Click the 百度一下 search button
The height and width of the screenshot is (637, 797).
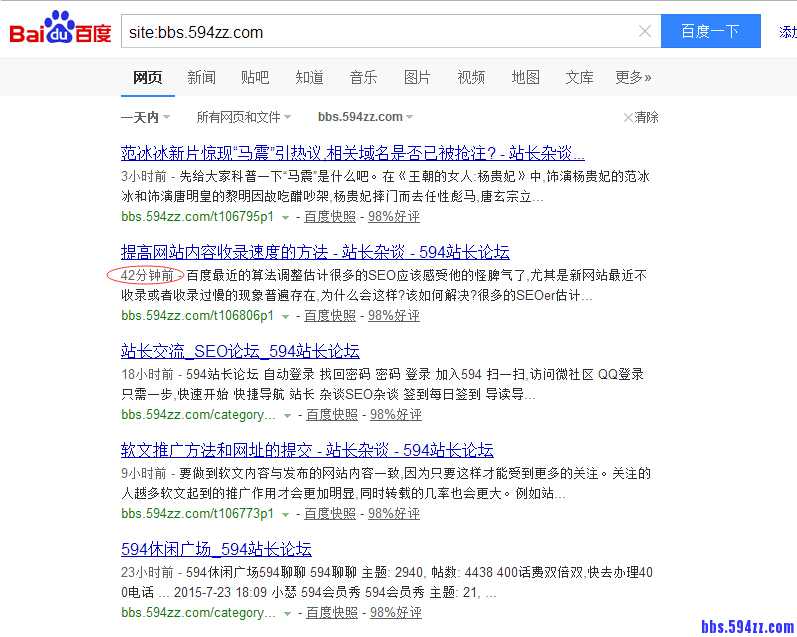[711, 31]
